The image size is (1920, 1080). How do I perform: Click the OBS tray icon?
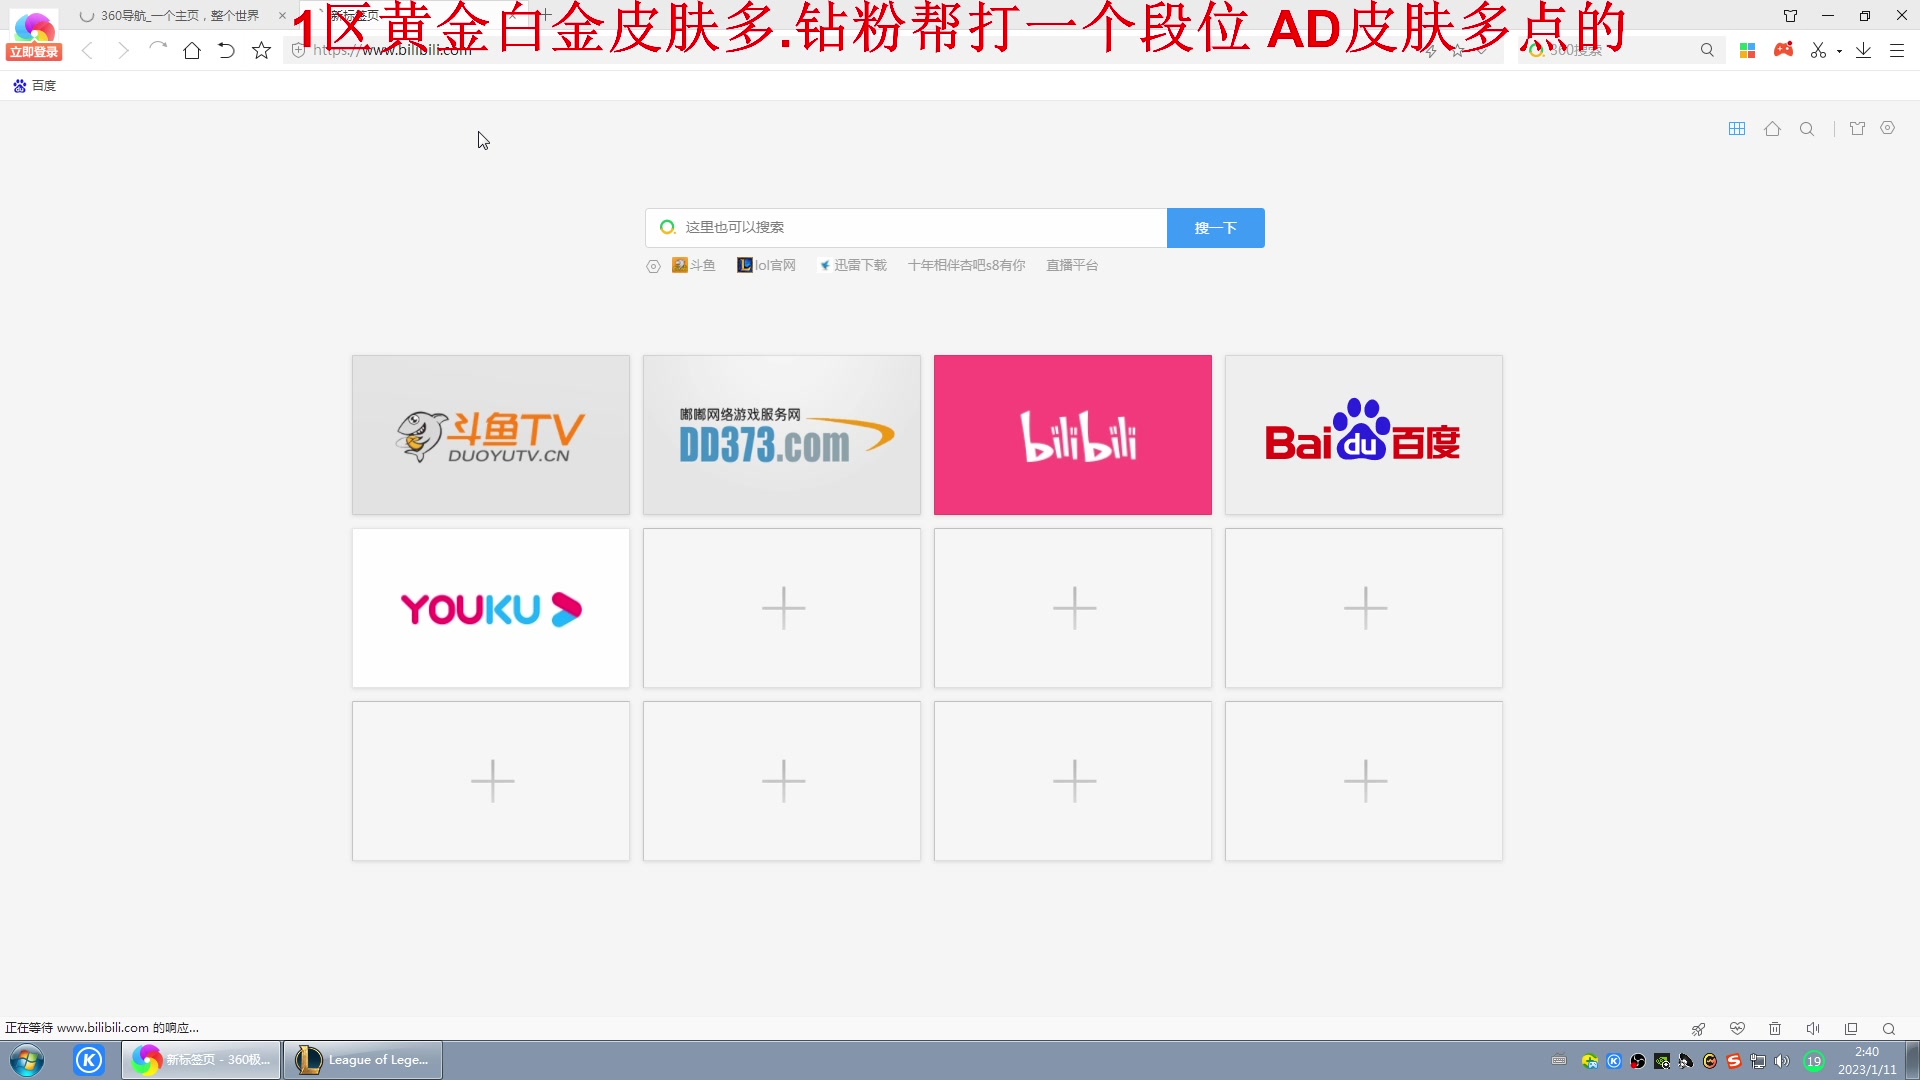1638,1061
